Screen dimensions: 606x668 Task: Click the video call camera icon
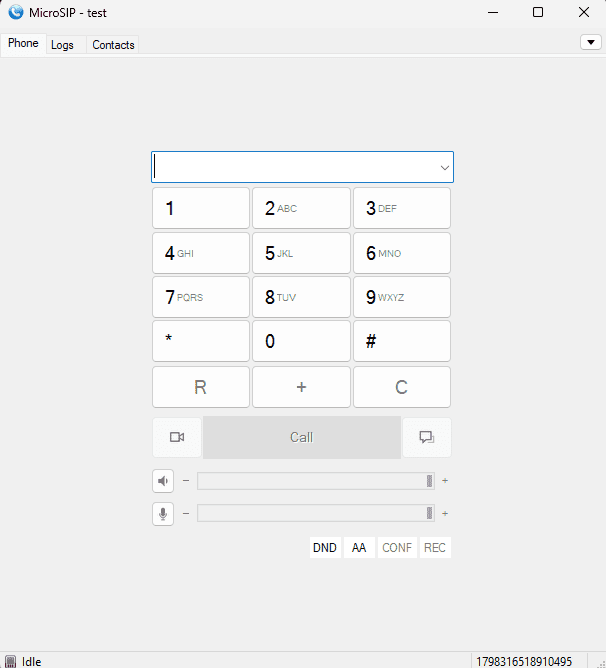pyautogui.click(x=177, y=437)
